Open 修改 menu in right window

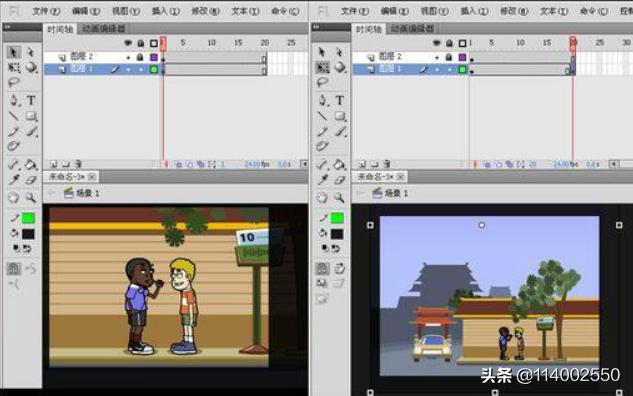pos(514,11)
